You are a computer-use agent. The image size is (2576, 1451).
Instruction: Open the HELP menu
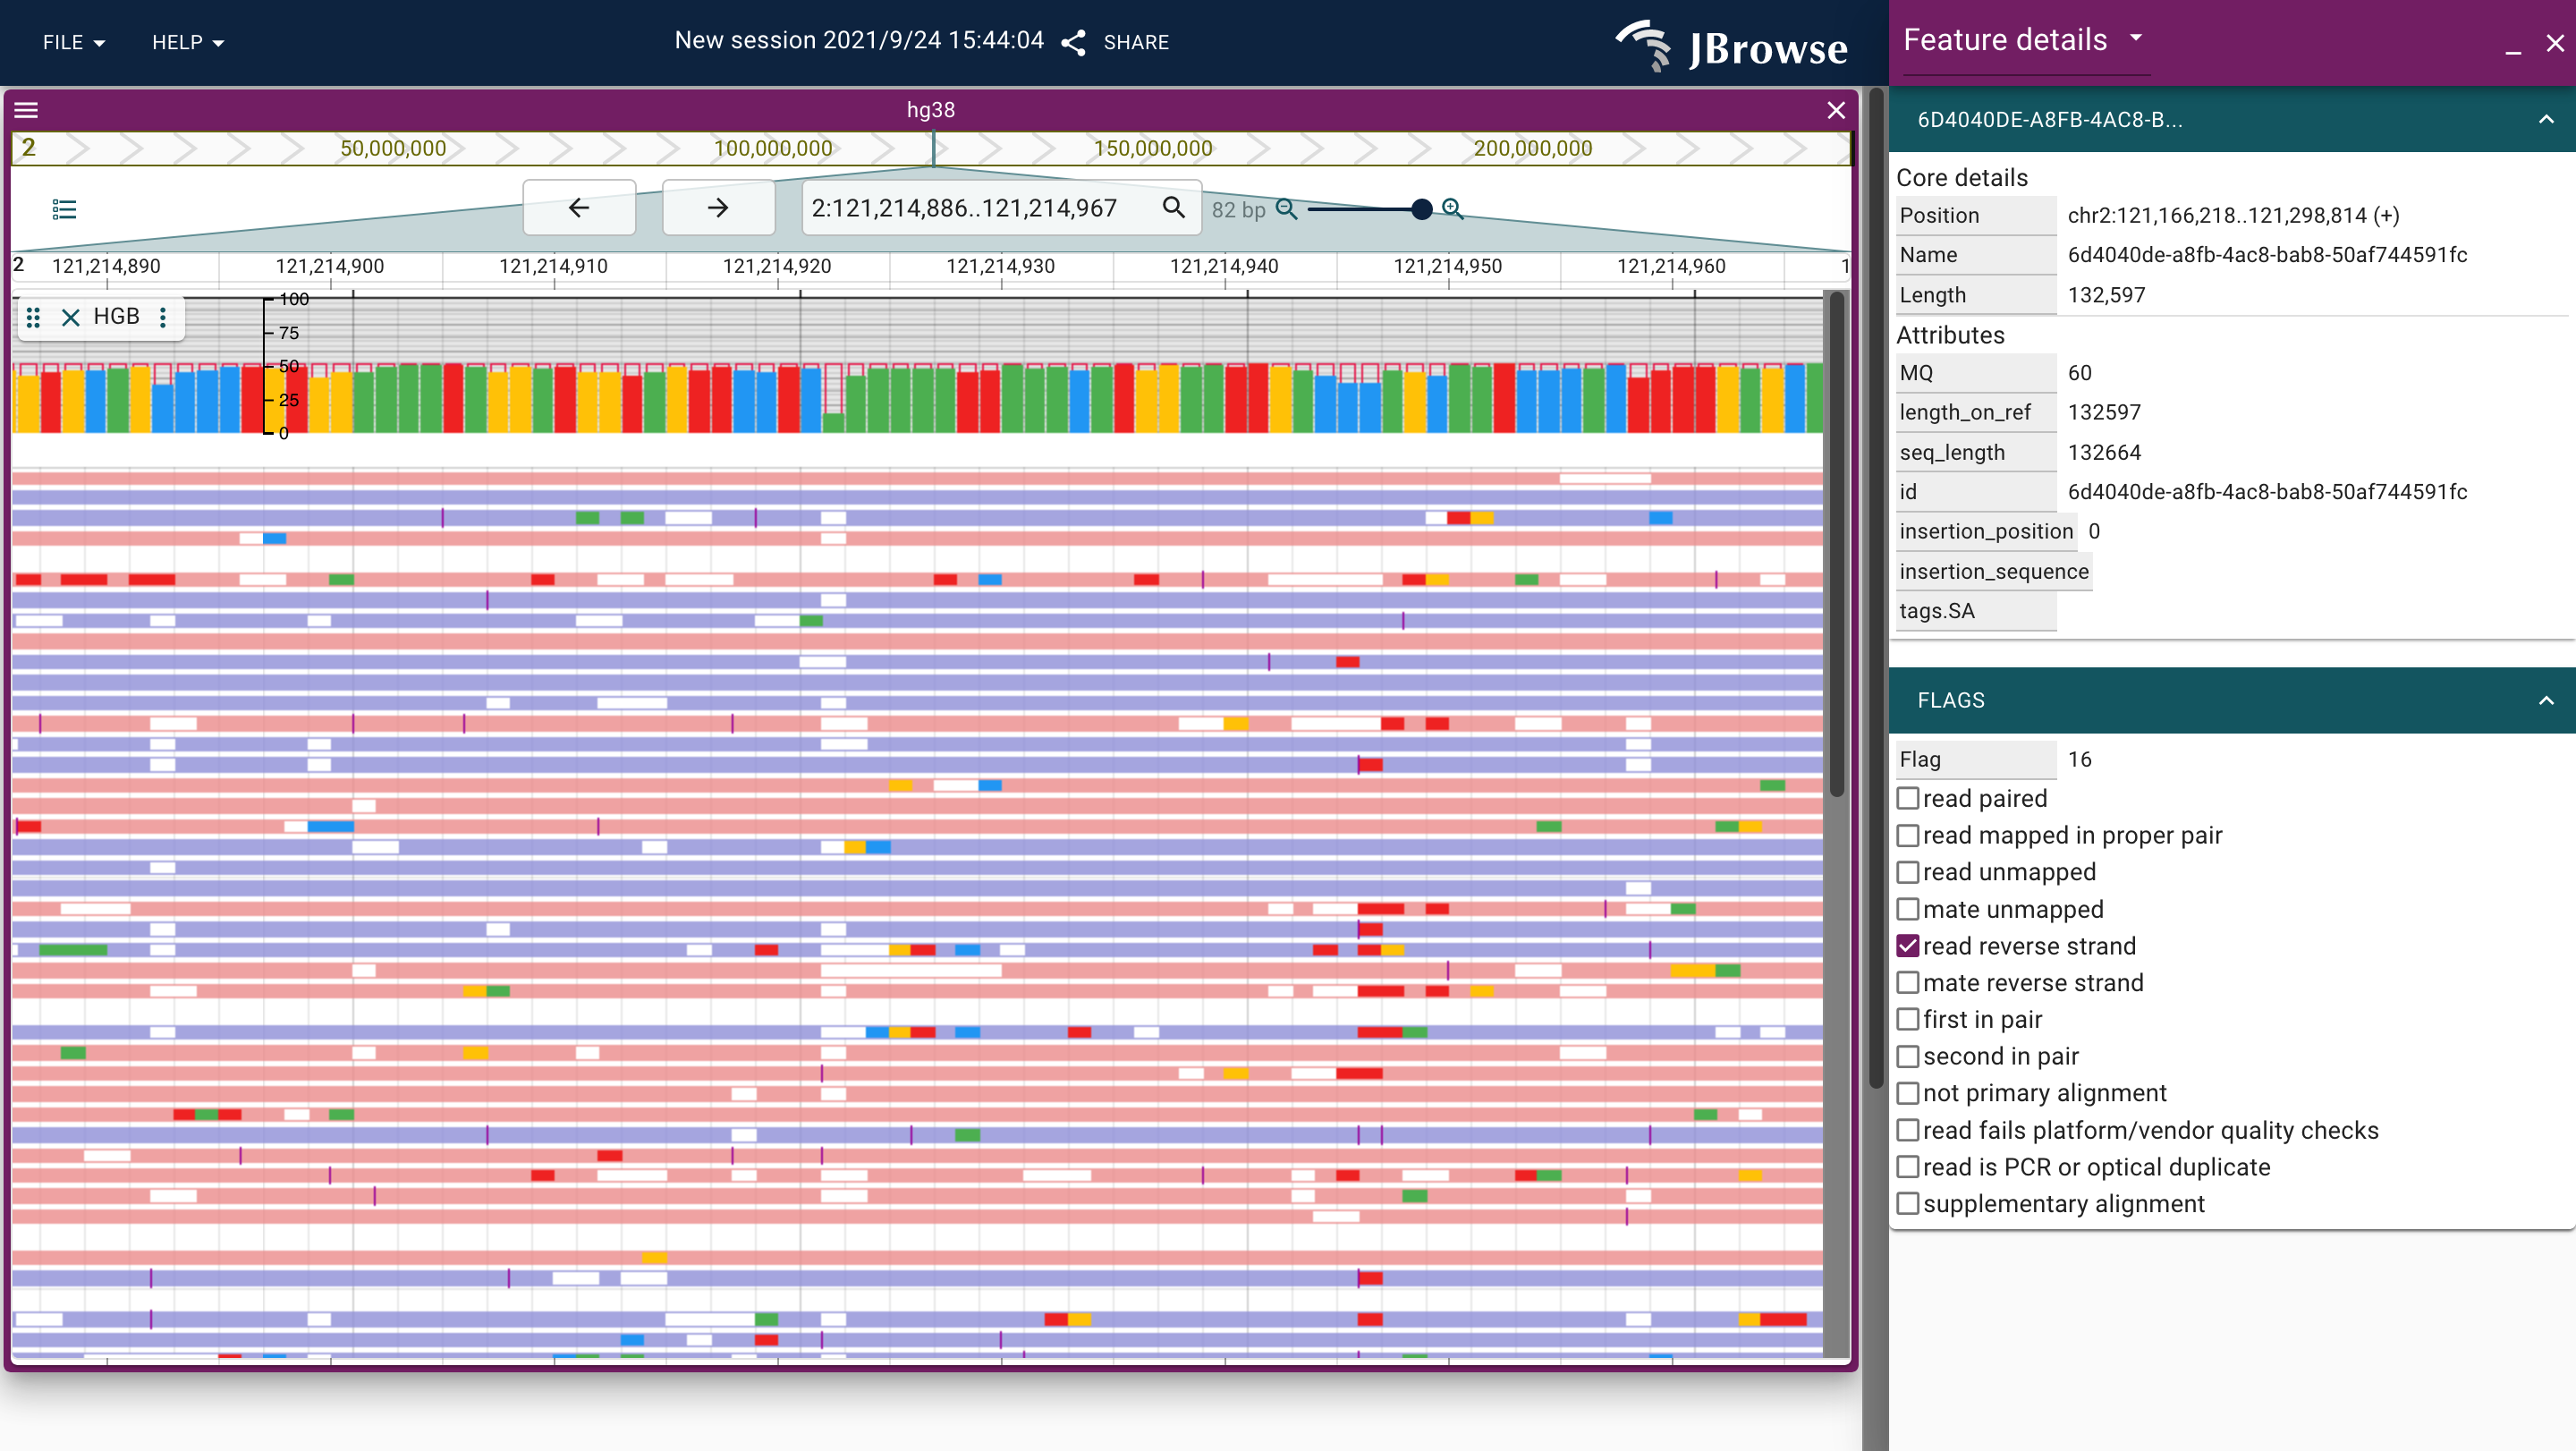(x=187, y=42)
